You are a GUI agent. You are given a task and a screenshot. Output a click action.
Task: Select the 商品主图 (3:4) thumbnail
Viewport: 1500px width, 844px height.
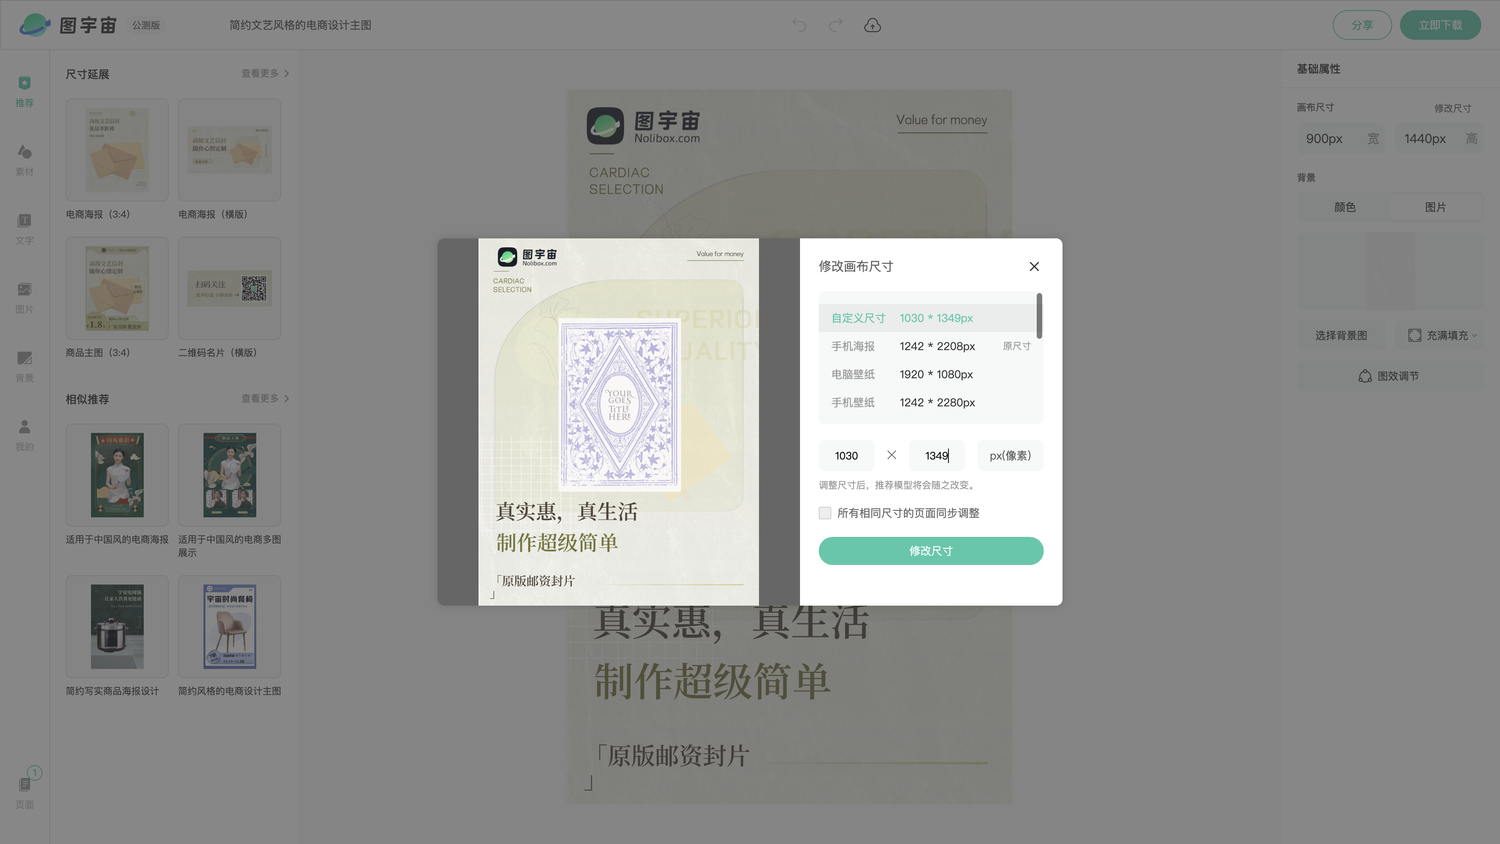(117, 288)
